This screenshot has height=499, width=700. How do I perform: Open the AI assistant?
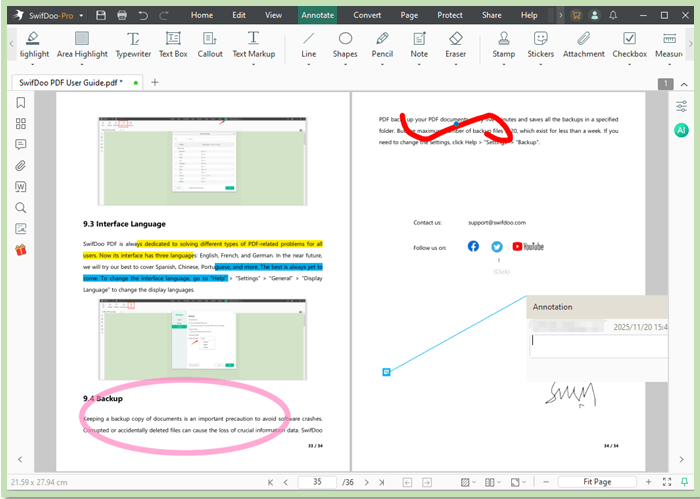click(681, 130)
